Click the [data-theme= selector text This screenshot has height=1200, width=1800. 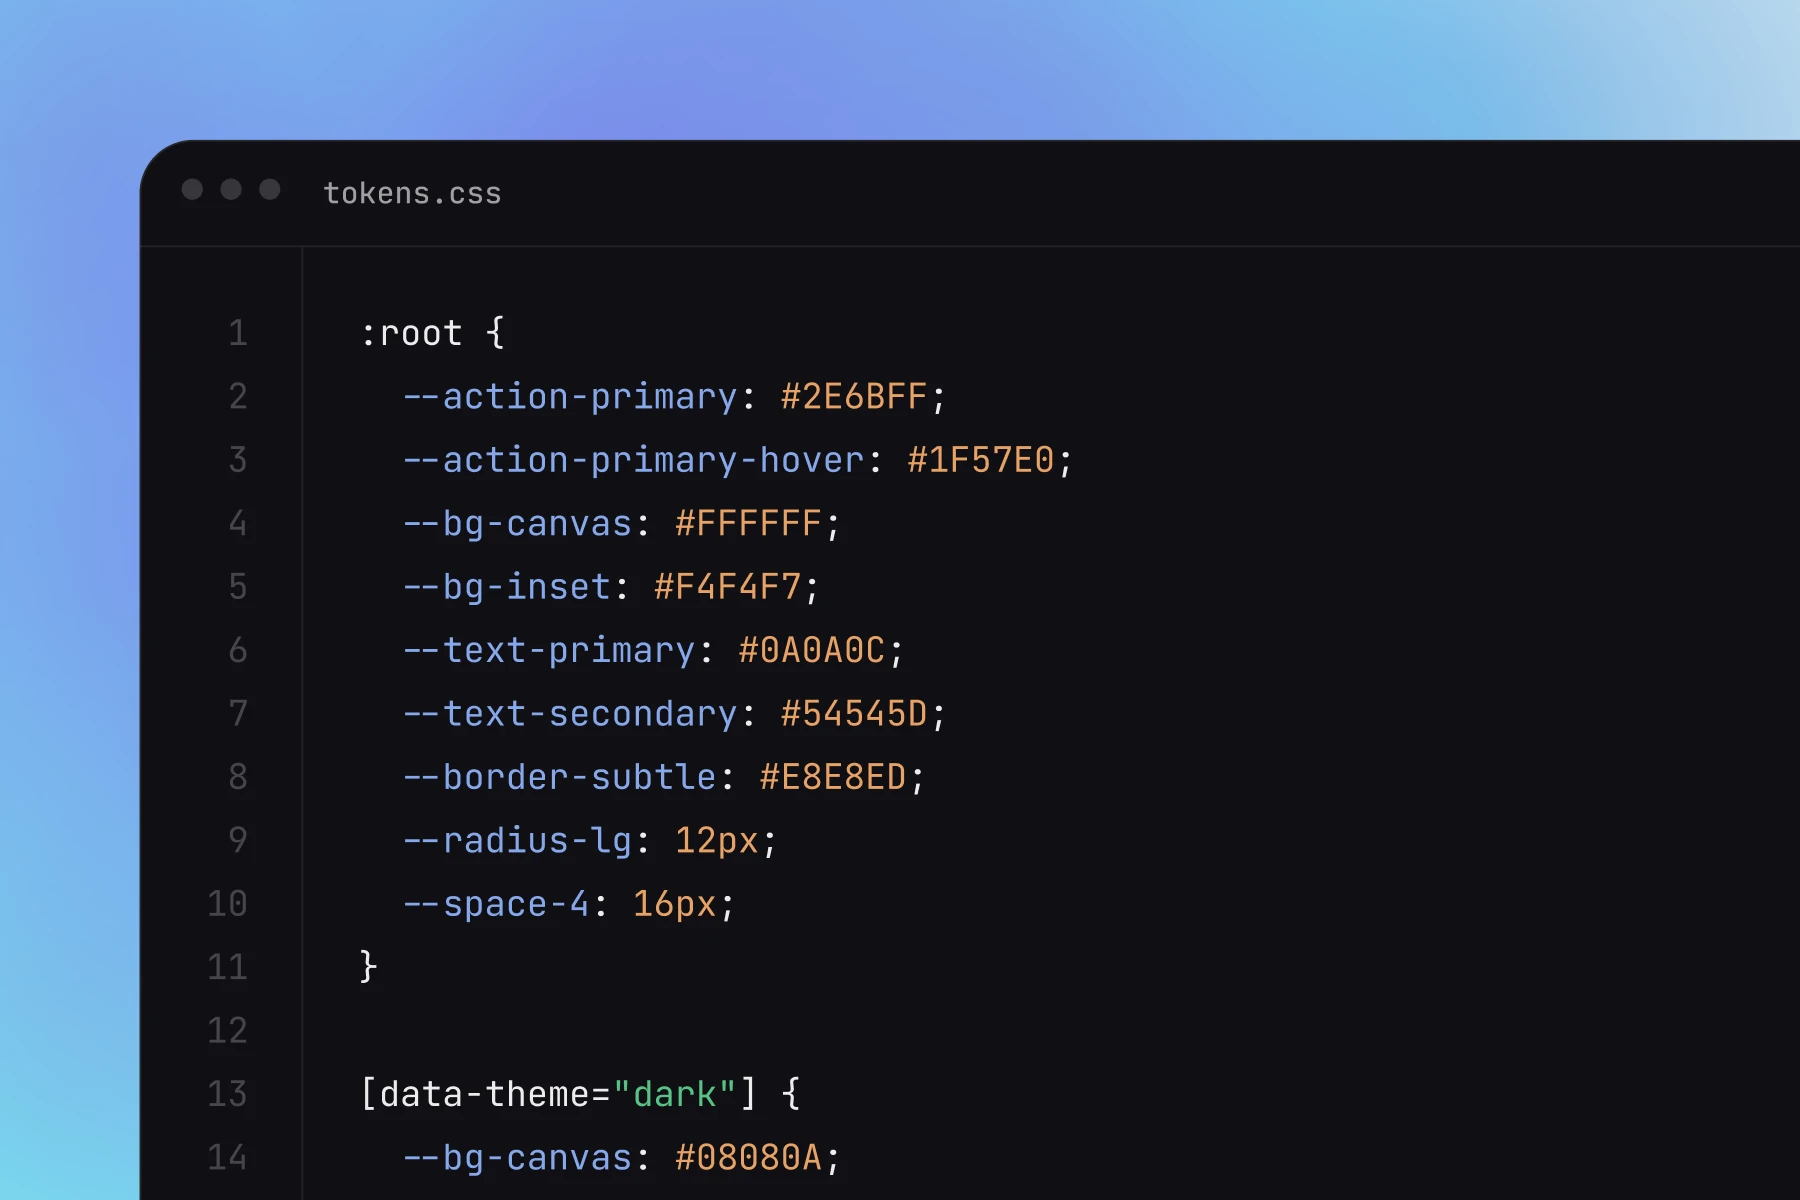tap(485, 1094)
